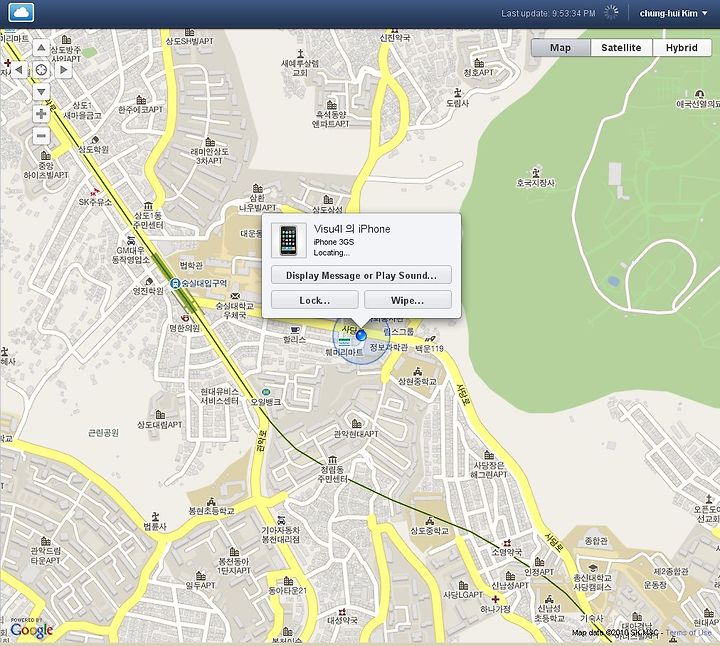Pan the map up with the arrow
The image size is (720, 646).
pyautogui.click(x=41, y=48)
